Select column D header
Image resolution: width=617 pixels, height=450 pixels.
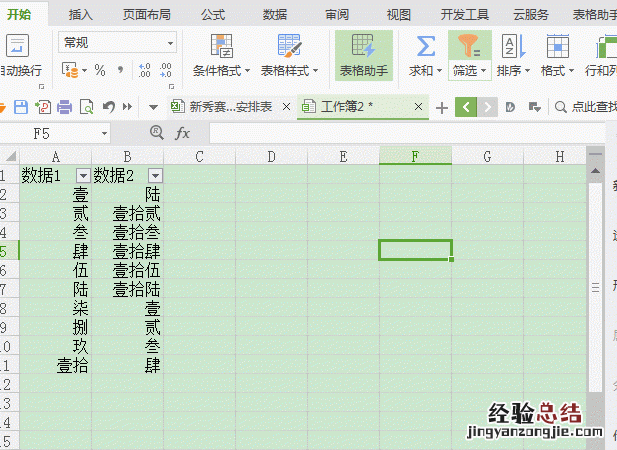[x=271, y=156]
